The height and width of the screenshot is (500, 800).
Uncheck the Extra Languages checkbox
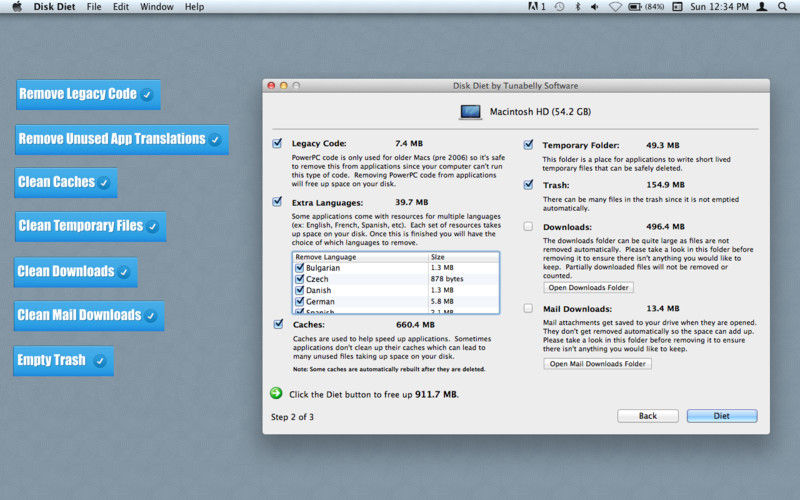(277, 202)
